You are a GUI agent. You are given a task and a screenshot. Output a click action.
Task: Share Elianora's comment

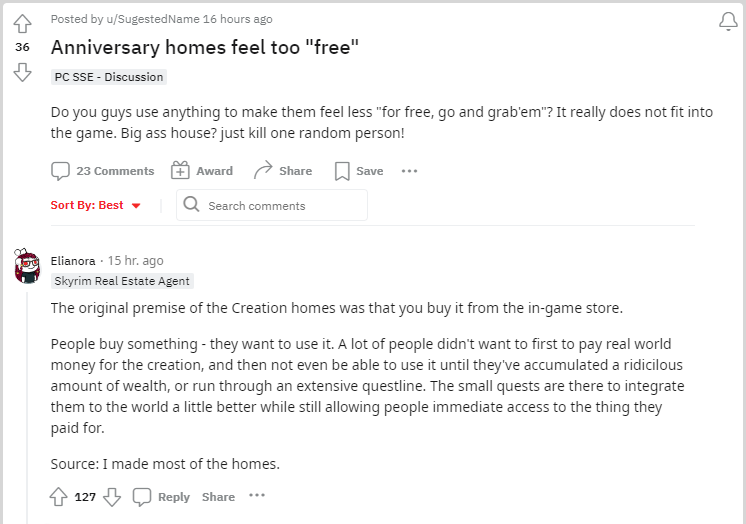click(x=218, y=497)
